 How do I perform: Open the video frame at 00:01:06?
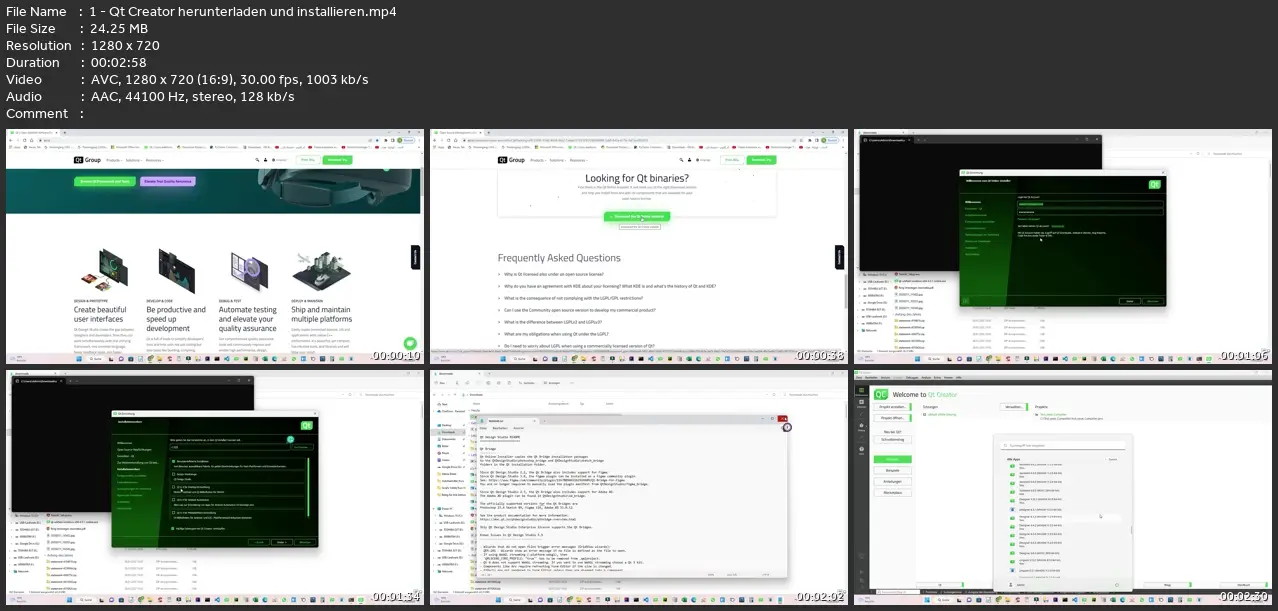tap(1062, 246)
